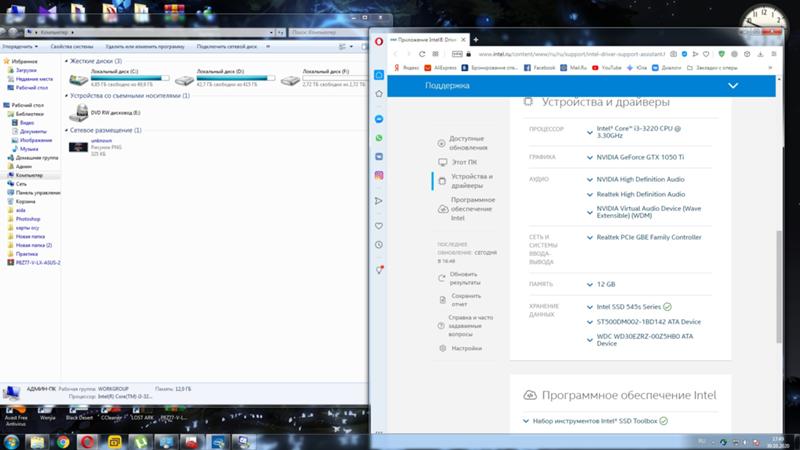Click the snapshot camera icon in address bar

click(673, 54)
